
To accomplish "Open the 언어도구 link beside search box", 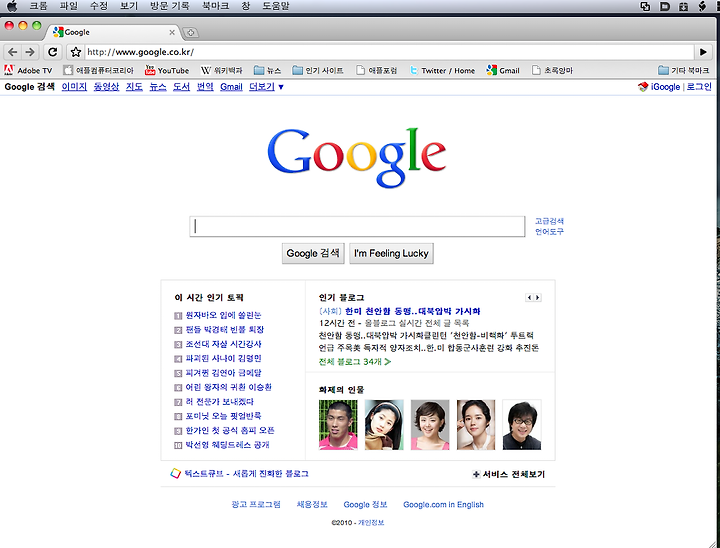I will click(x=549, y=232).
